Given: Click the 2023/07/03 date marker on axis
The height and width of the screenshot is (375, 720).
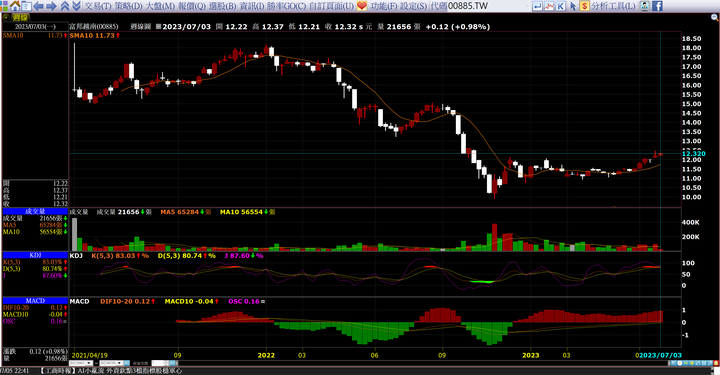Looking at the screenshot, I should [x=660, y=355].
